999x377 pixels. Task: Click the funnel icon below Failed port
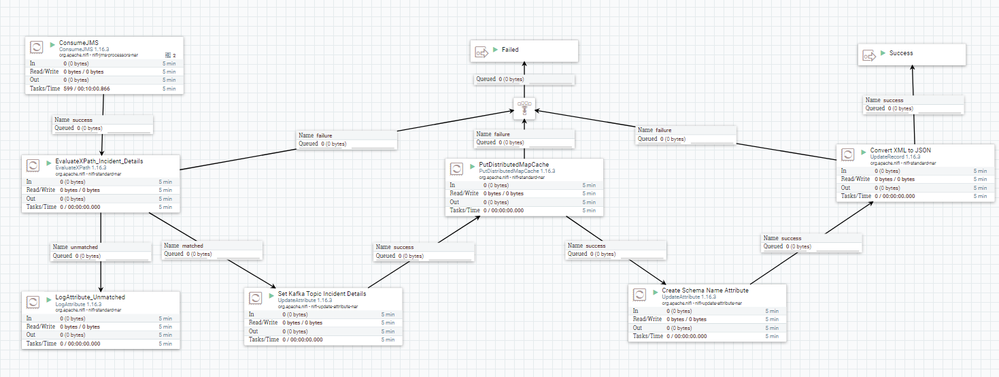(x=524, y=108)
